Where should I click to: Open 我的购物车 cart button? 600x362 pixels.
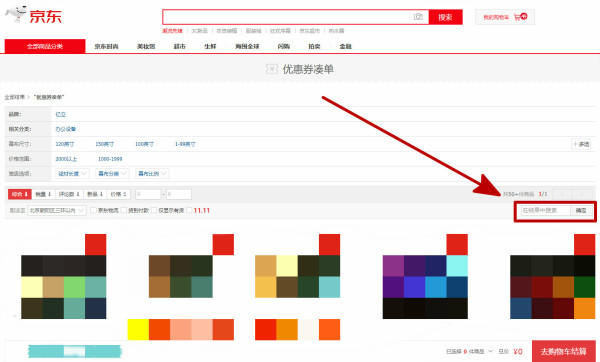(505, 17)
